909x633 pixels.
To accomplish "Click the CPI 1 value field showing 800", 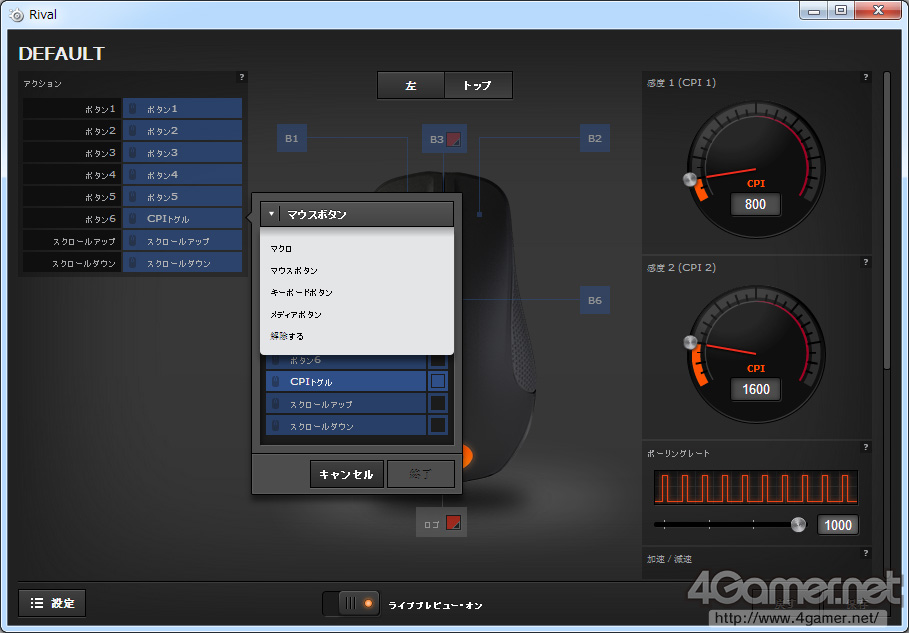I will pyautogui.click(x=755, y=204).
